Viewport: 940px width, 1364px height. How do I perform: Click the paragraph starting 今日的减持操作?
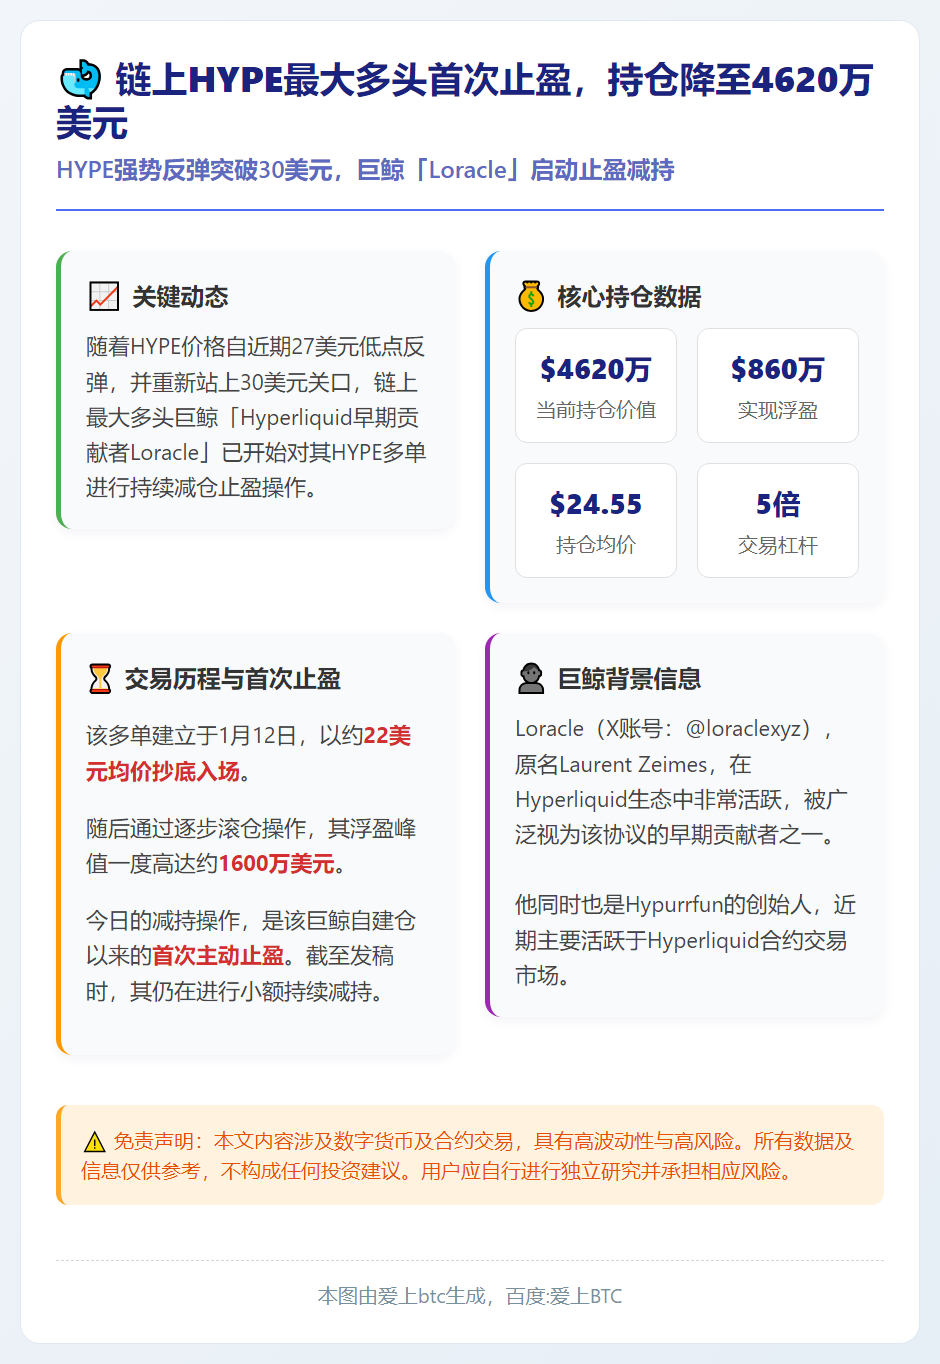[x=251, y=956]
